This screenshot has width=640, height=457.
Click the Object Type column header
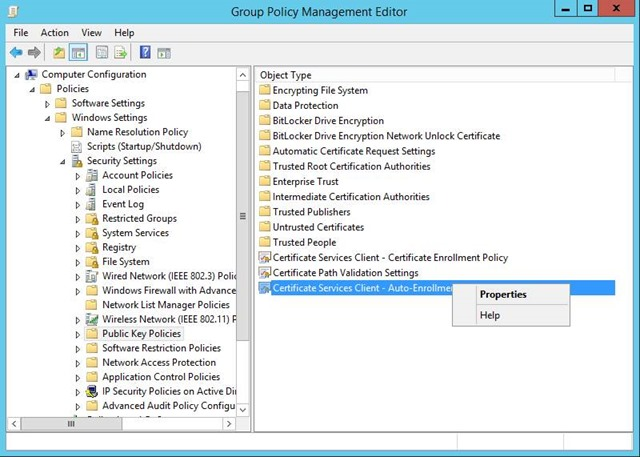(x=436, y=75)
